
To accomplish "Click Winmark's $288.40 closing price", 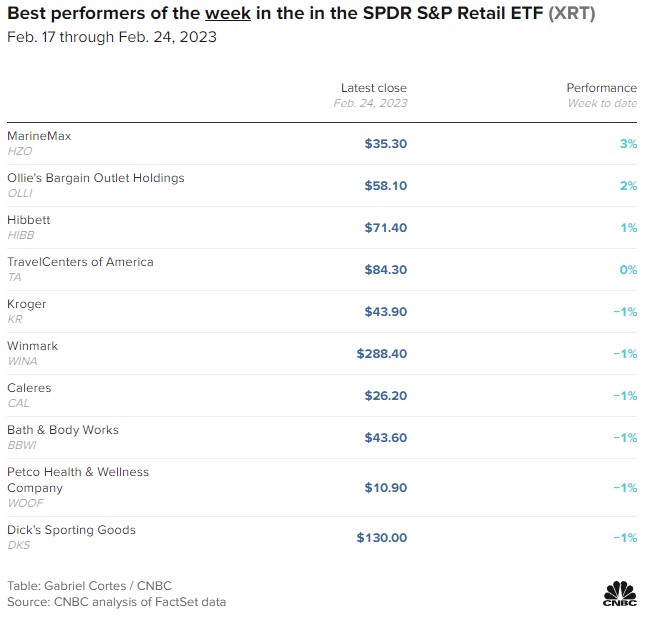I will click(382, 354).
